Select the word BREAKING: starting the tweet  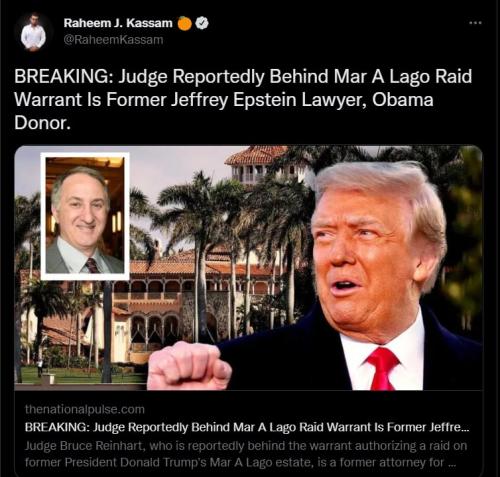[64, 76]
